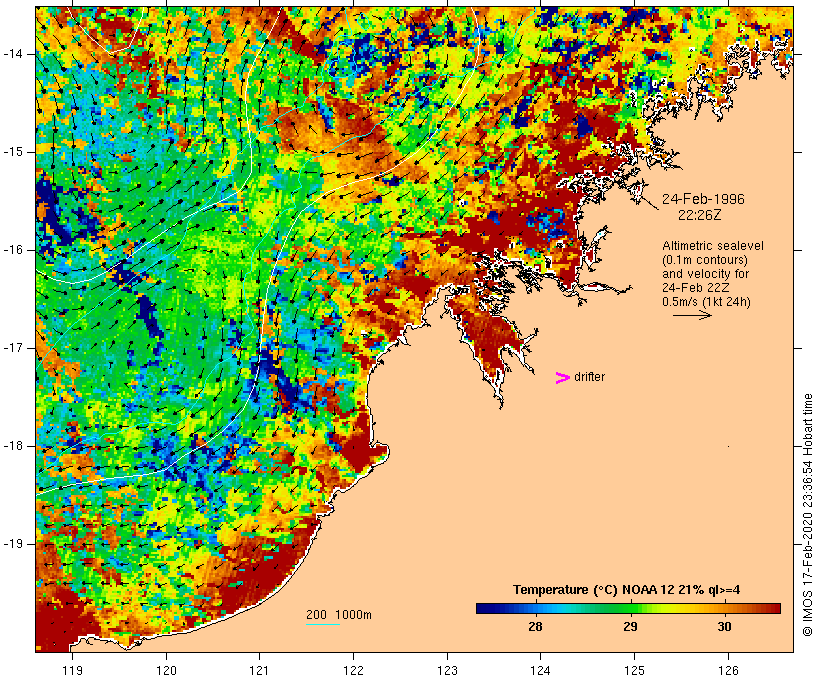Click the '(0.1m contours)' caption line
The height and width of the screenshot is (680, 820).
coord(705,260)
